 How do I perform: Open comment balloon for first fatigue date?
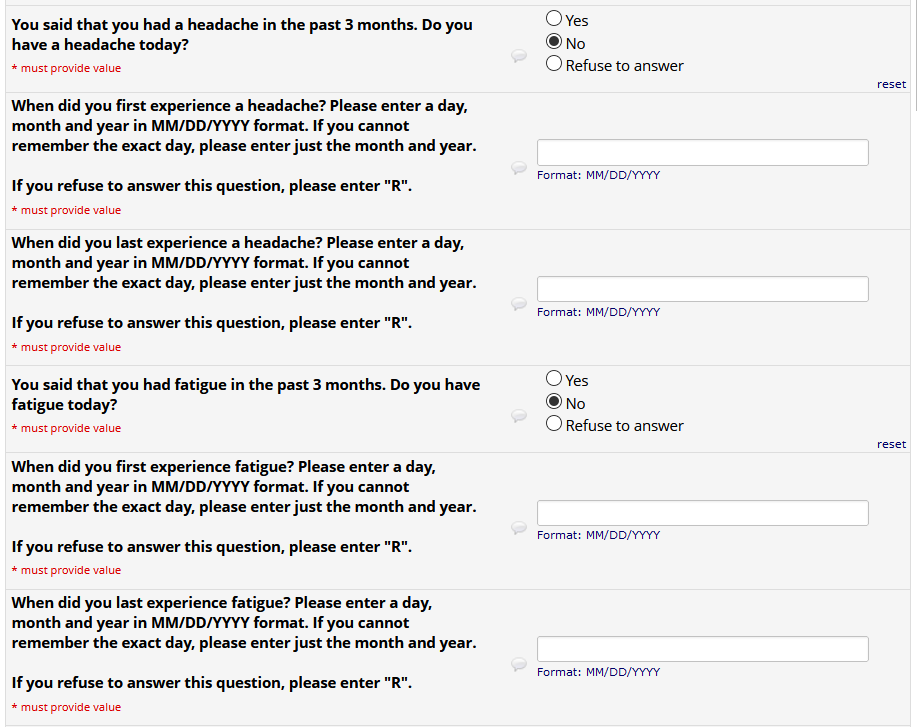coord(519,528)
